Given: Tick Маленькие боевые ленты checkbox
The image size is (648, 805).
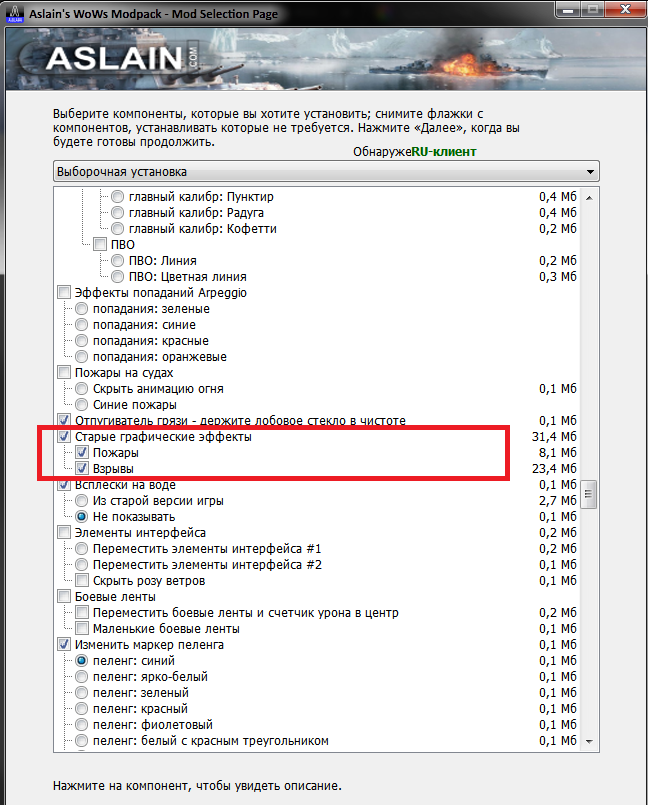Looking at the screenshot, I should pyautogui.click(x=82, y=628).
